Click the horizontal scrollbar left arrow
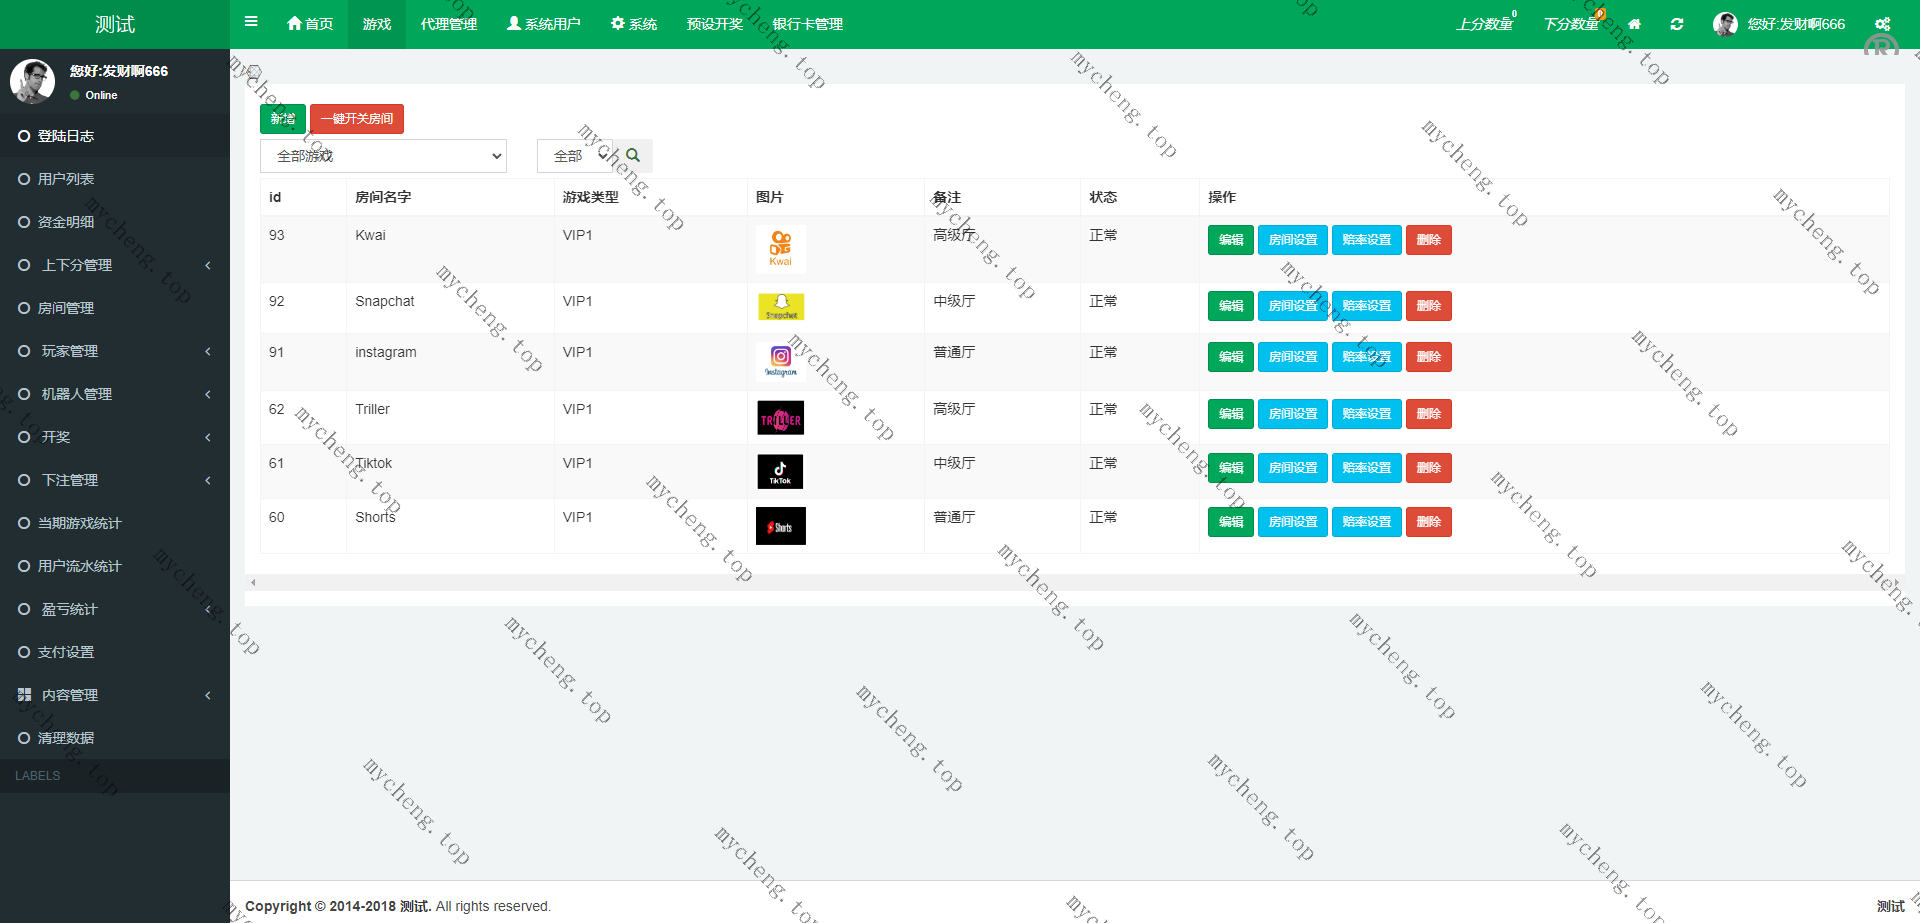This screenshot has width=1920, height=923. [x=253, y=582]
